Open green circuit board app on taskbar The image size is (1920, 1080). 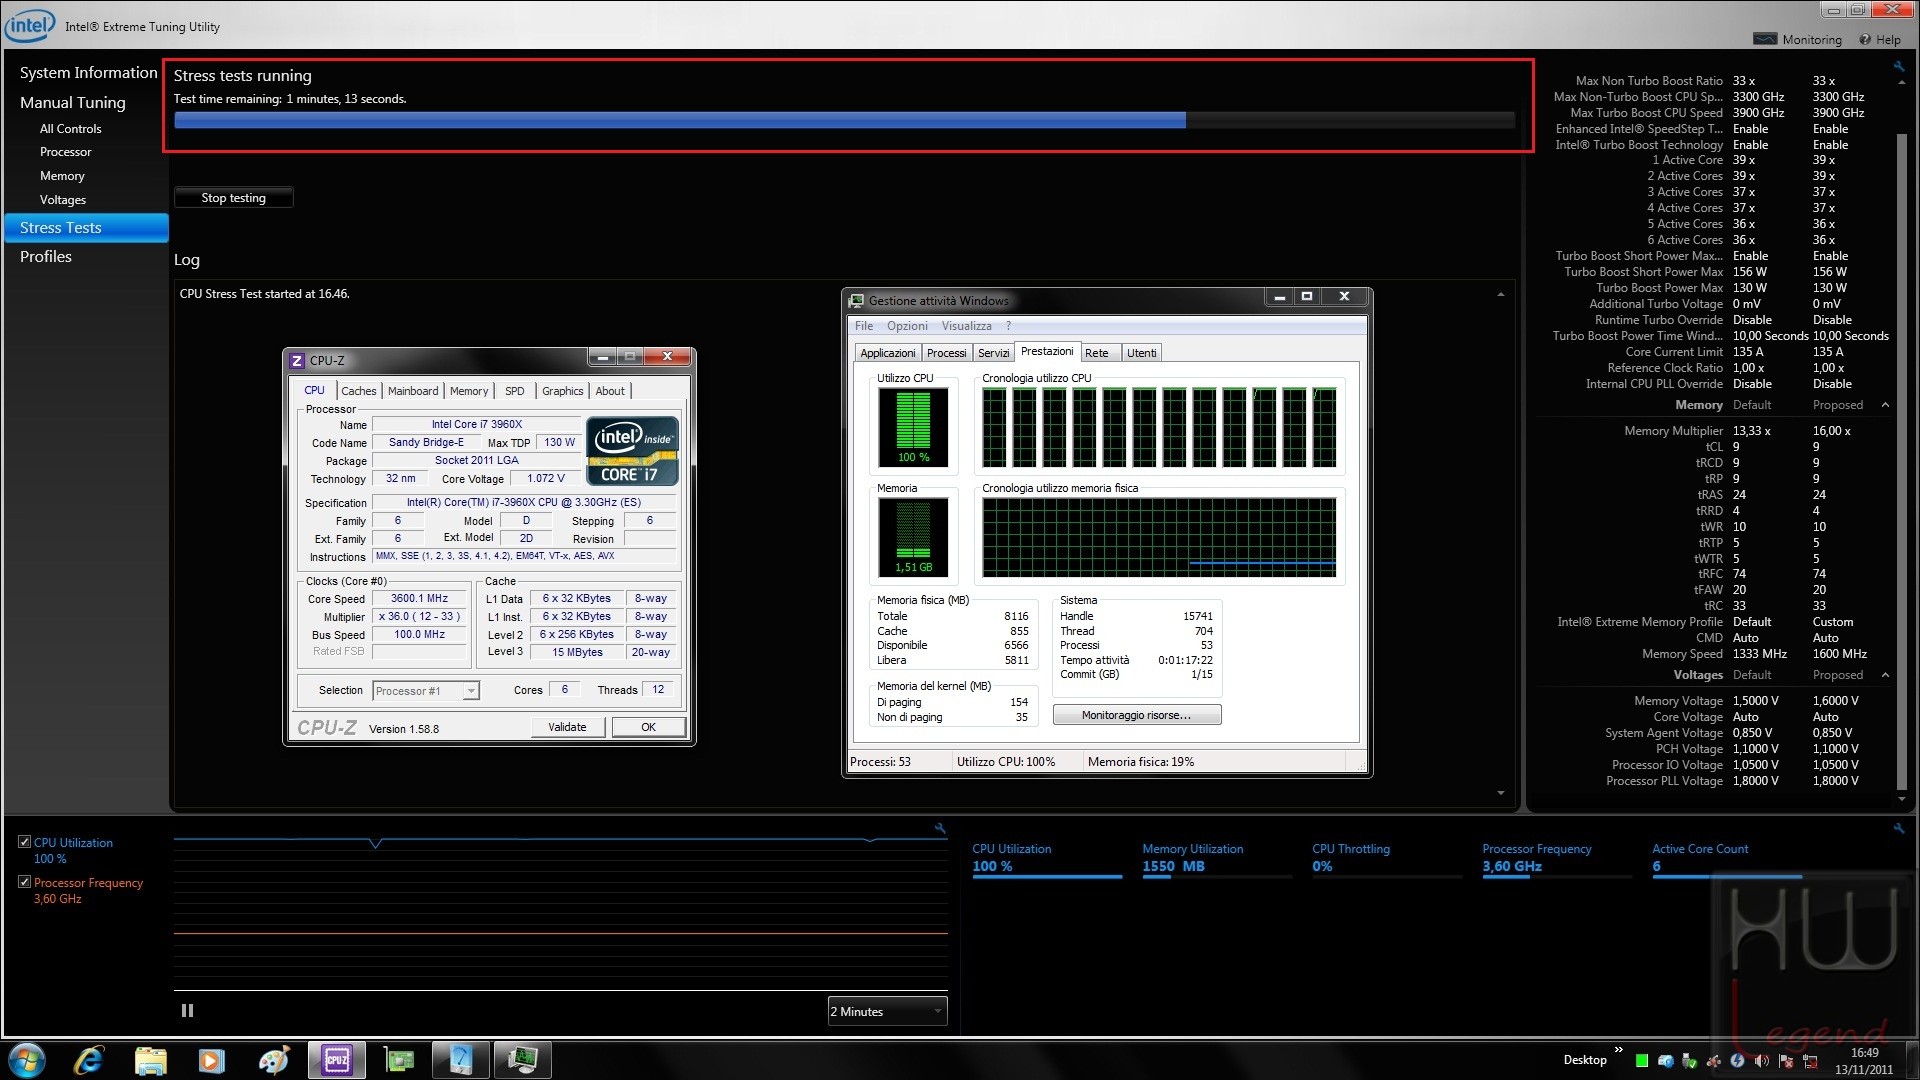coord(399,1060)
